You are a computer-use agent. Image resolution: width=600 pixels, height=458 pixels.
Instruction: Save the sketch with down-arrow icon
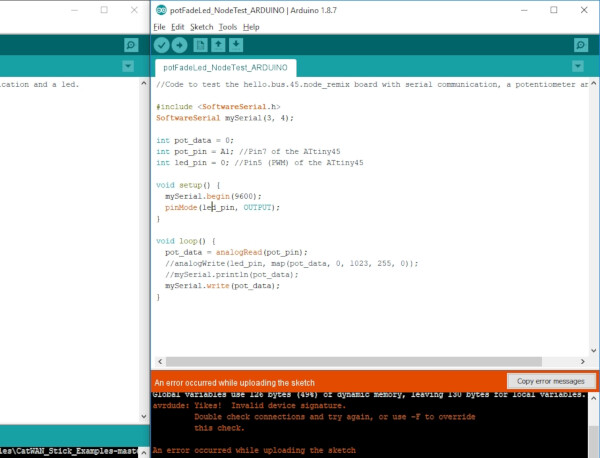tap(236, 45)
